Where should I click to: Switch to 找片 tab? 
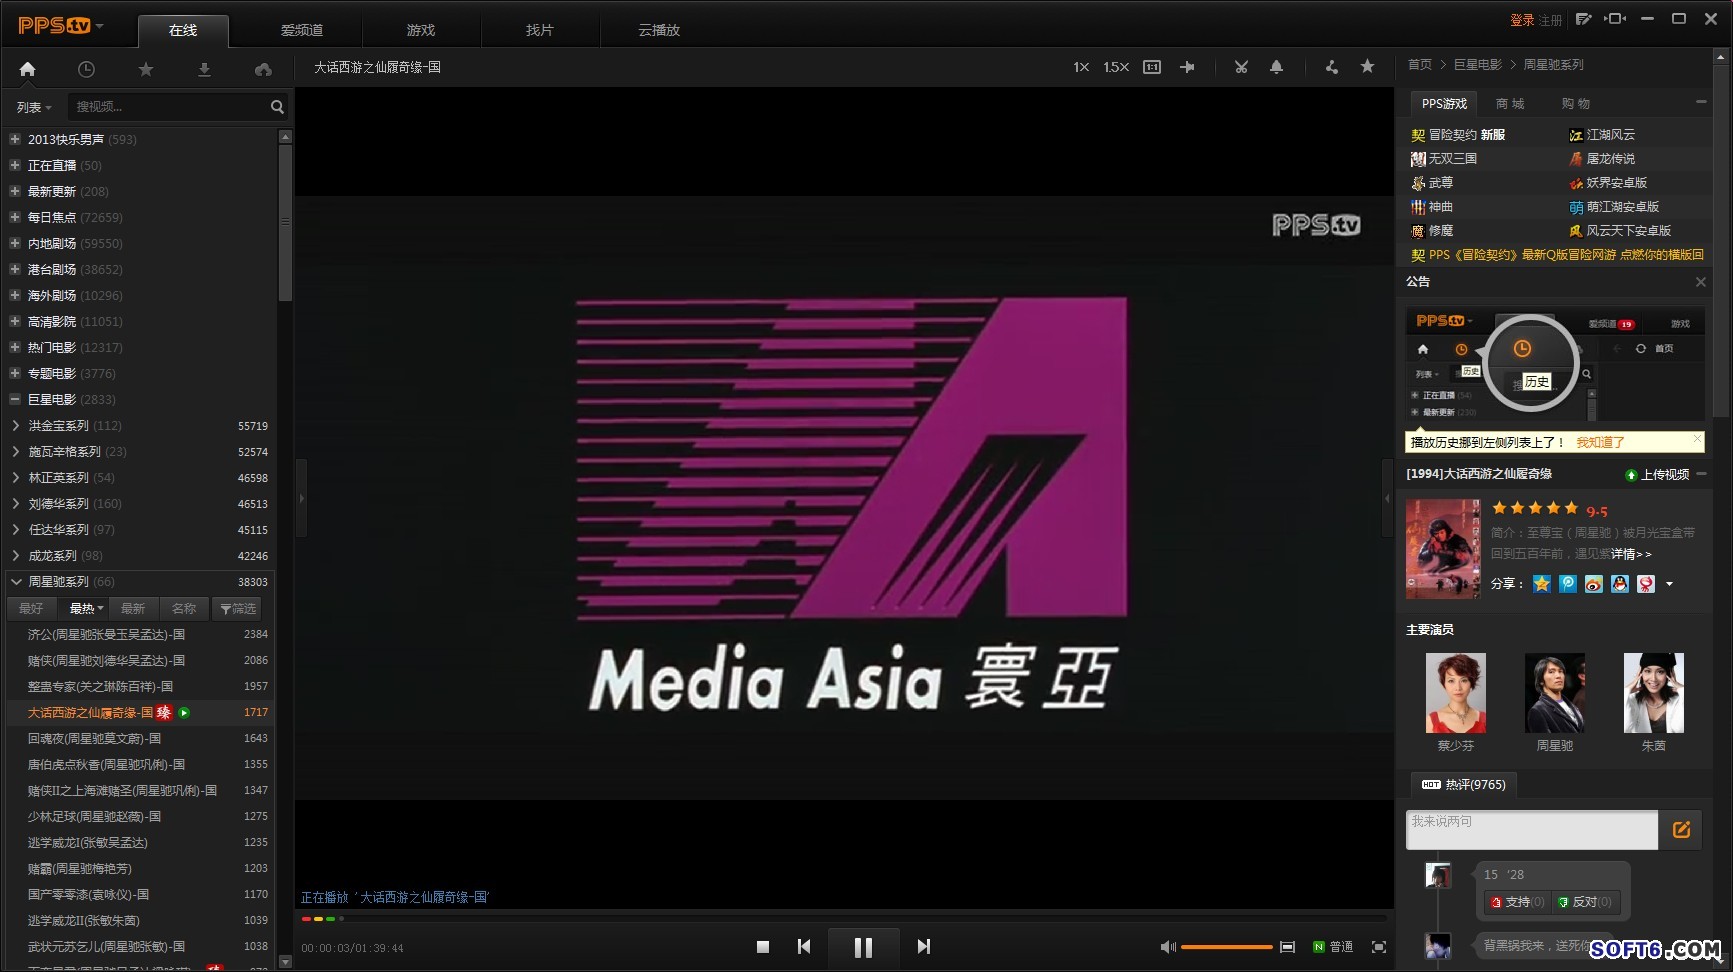coord(540,31)
